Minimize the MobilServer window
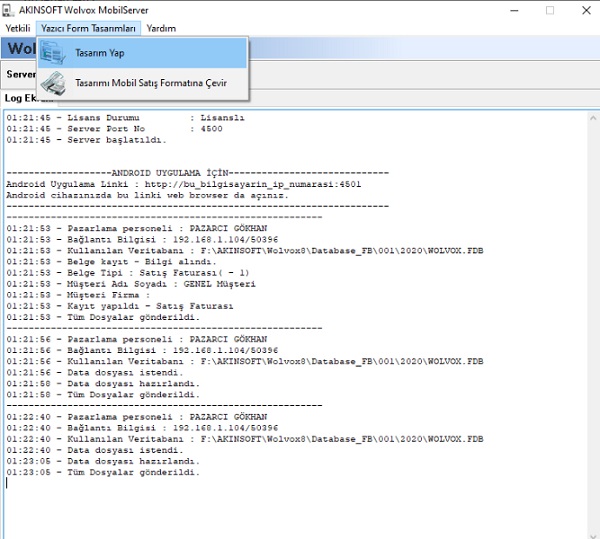Screen dimensions: 600x539 point(514,11)
